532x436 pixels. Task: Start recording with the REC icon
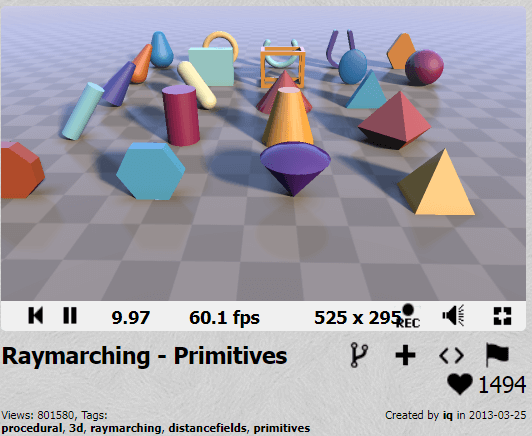click(408, 316)
